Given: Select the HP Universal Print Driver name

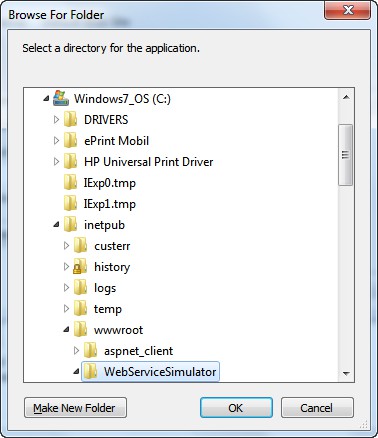Looking at the screenshot, I should tap(149, 162).
